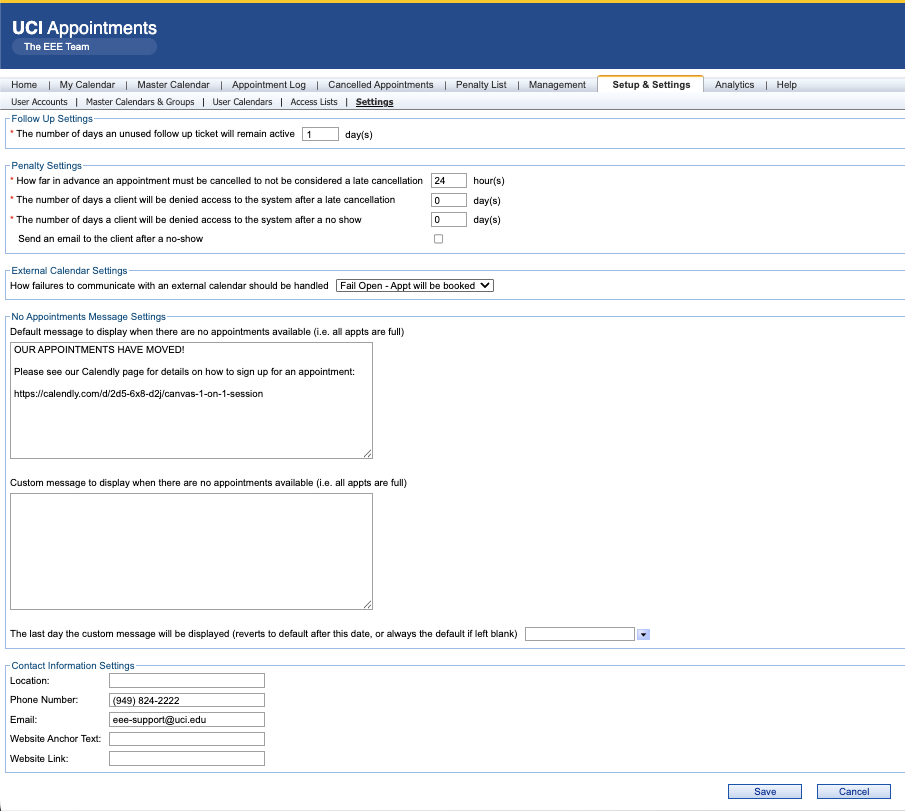
Task: Open Master Calendars & Groups link
Action: pos(140,102)
